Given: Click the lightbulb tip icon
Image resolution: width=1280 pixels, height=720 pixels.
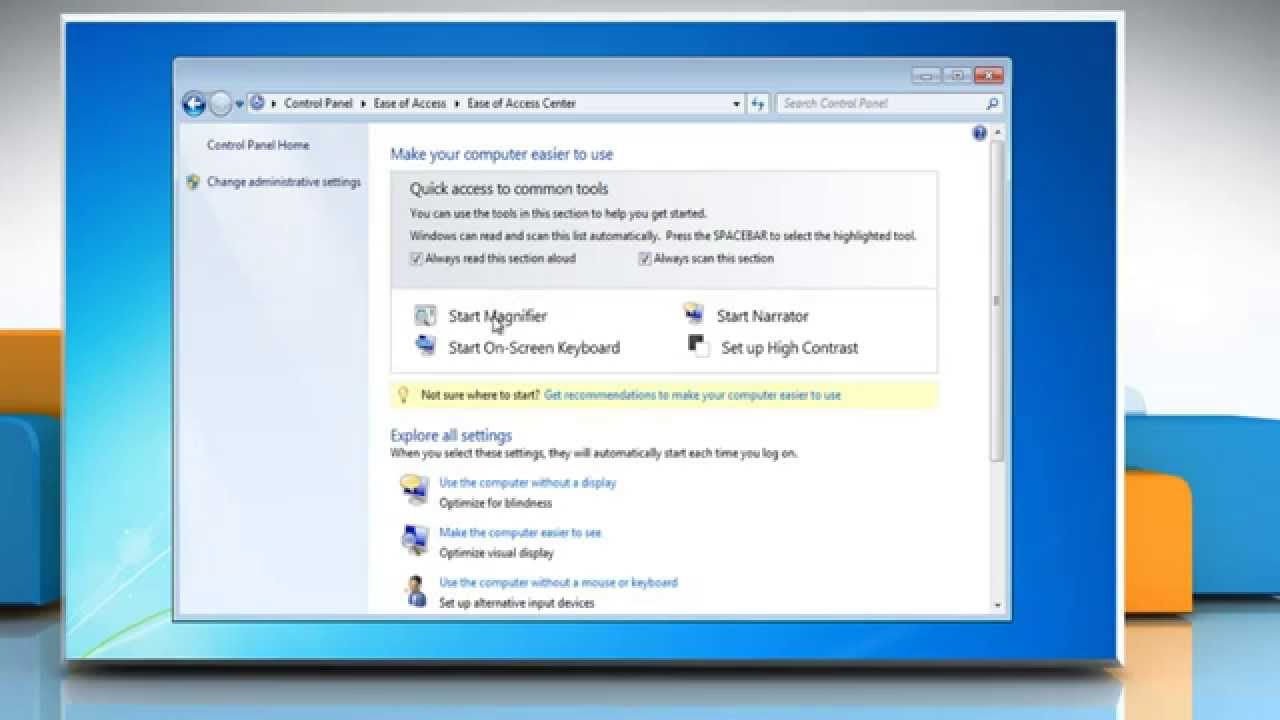Looking at the screenshot, I should pyautogui.click(x=404, y=395).
